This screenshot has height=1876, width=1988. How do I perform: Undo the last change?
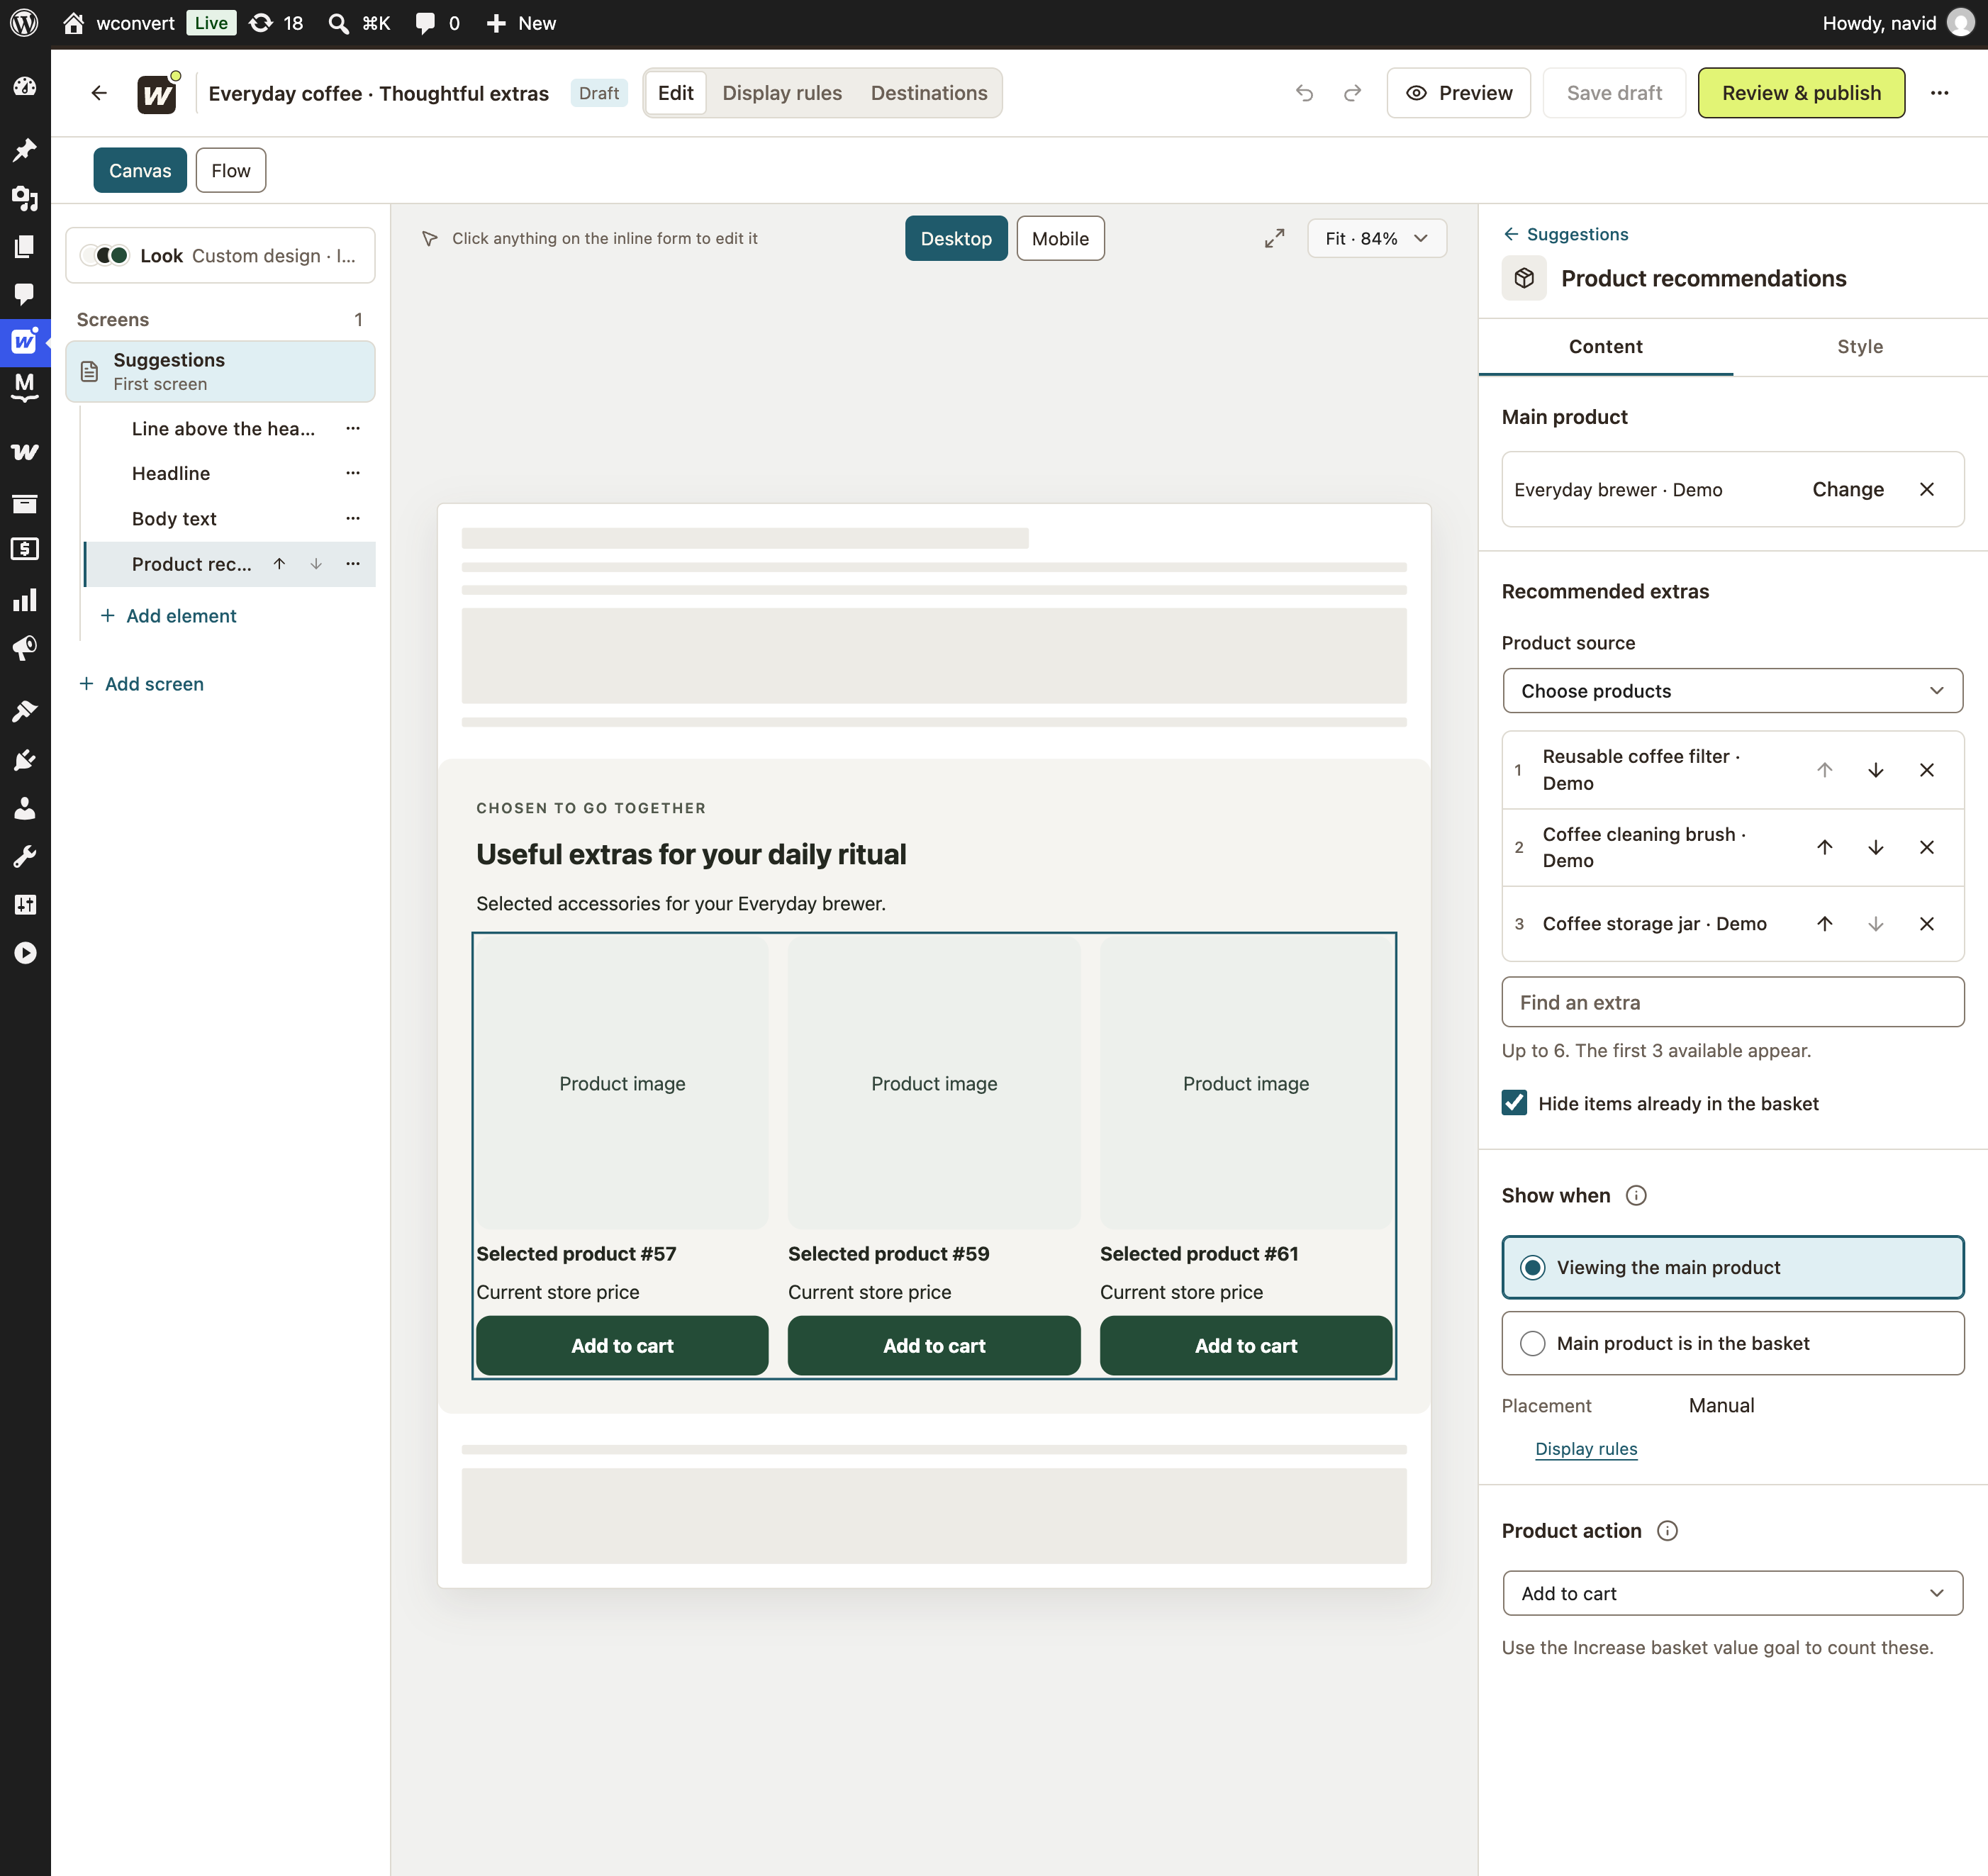click(1304, 93)
